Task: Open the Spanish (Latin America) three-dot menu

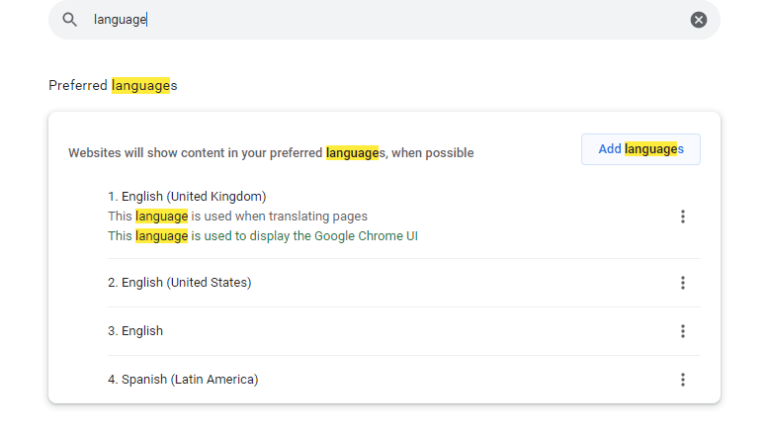Action: (683, 379)
